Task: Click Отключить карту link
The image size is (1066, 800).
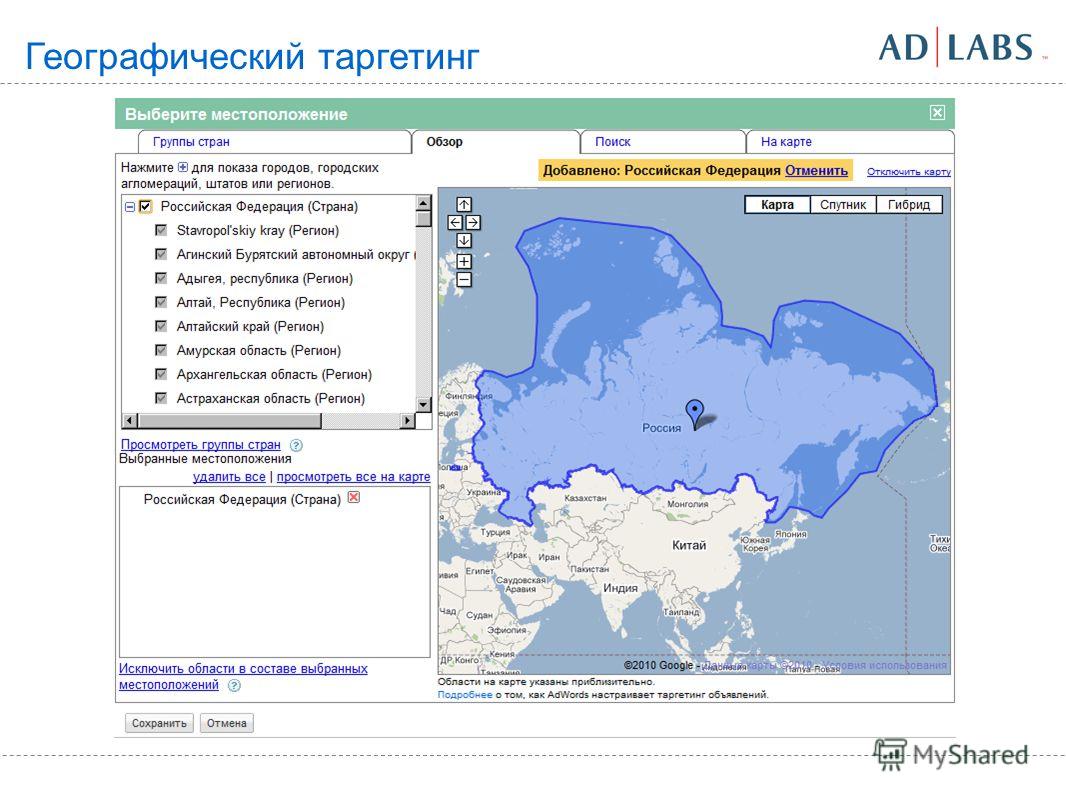Action: click(909, 172)
